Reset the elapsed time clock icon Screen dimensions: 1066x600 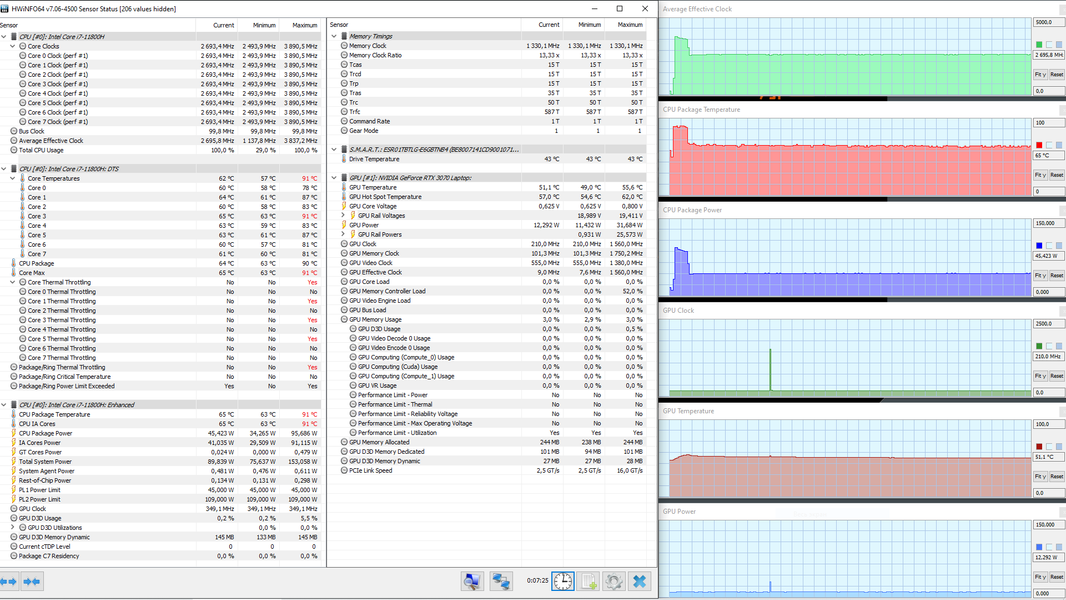point(562,582)
